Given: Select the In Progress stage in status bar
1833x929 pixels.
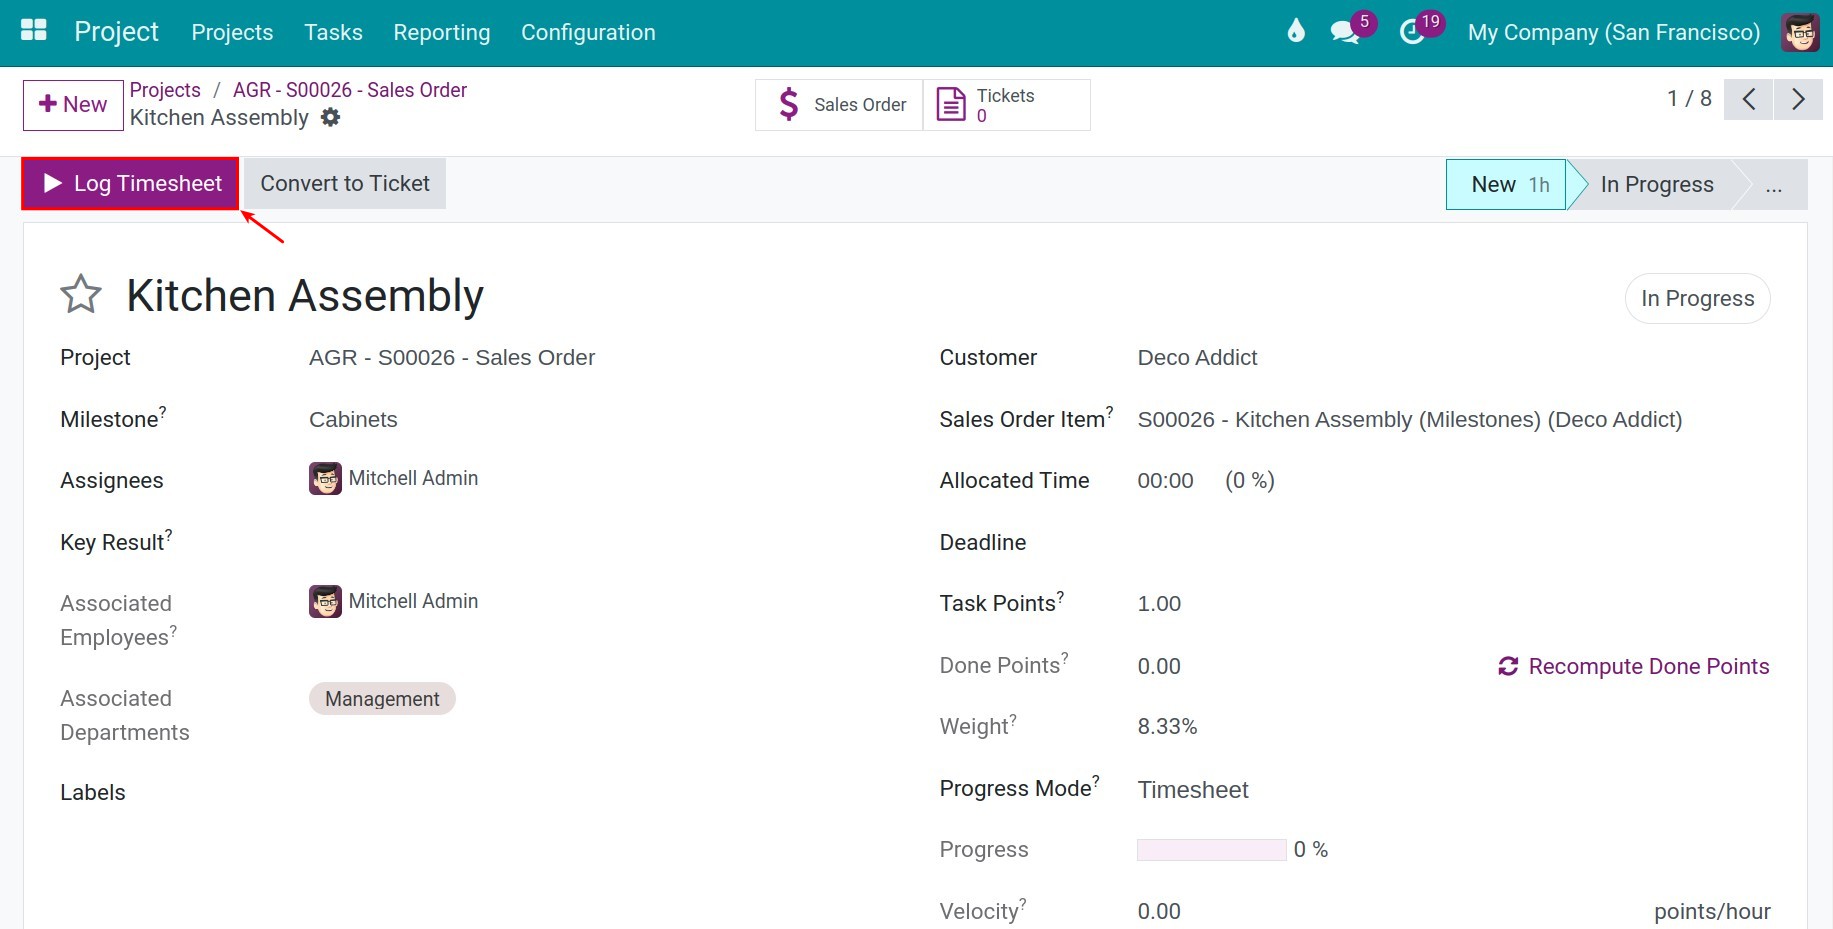Looking at the screenshot, I should pos(1657,185).
